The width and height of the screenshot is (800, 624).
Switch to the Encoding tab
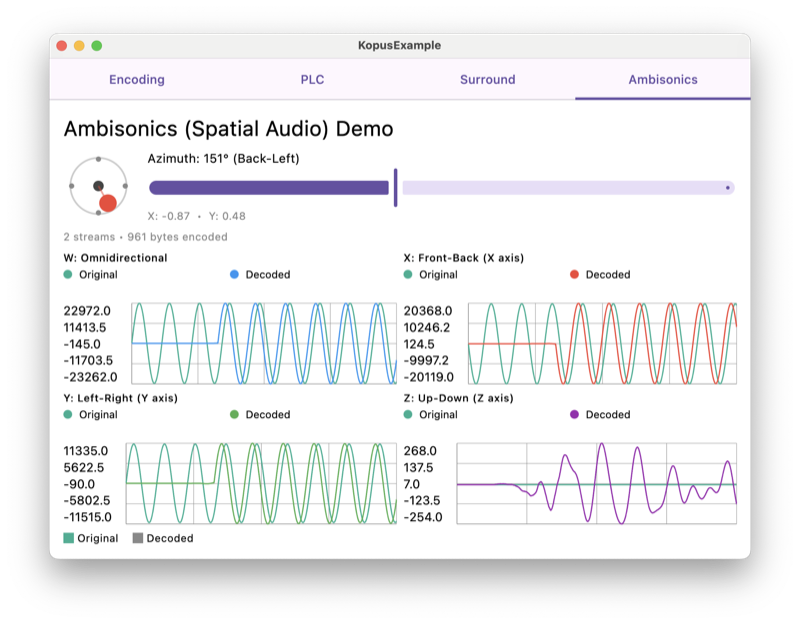click(x=136, y=79)
